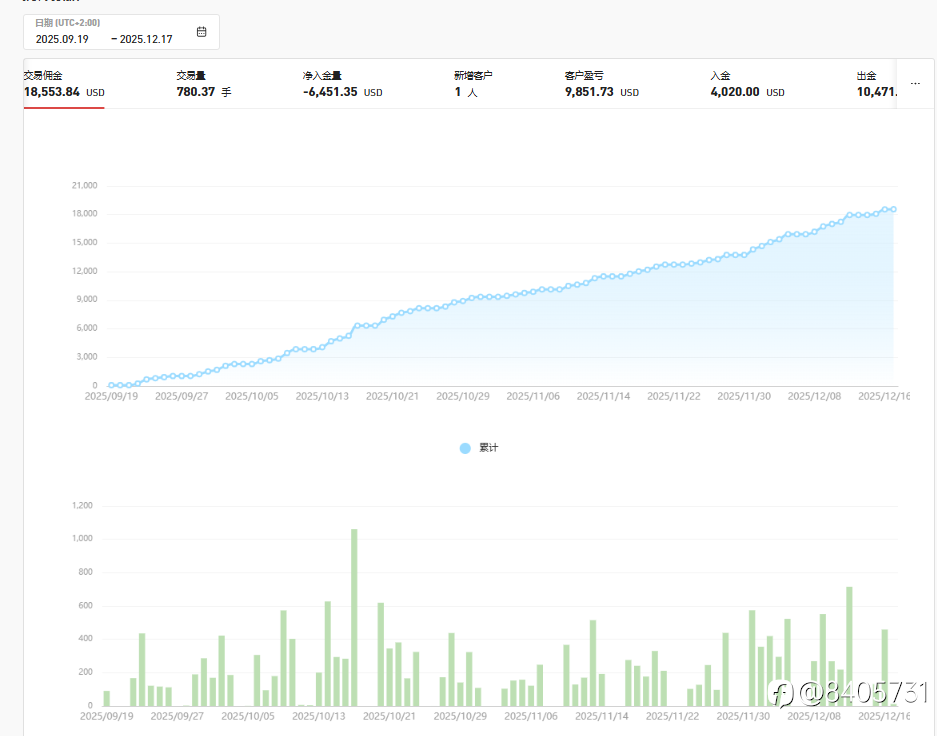
Task: Select the 出金 metric tab
Action: pos(877,84)
